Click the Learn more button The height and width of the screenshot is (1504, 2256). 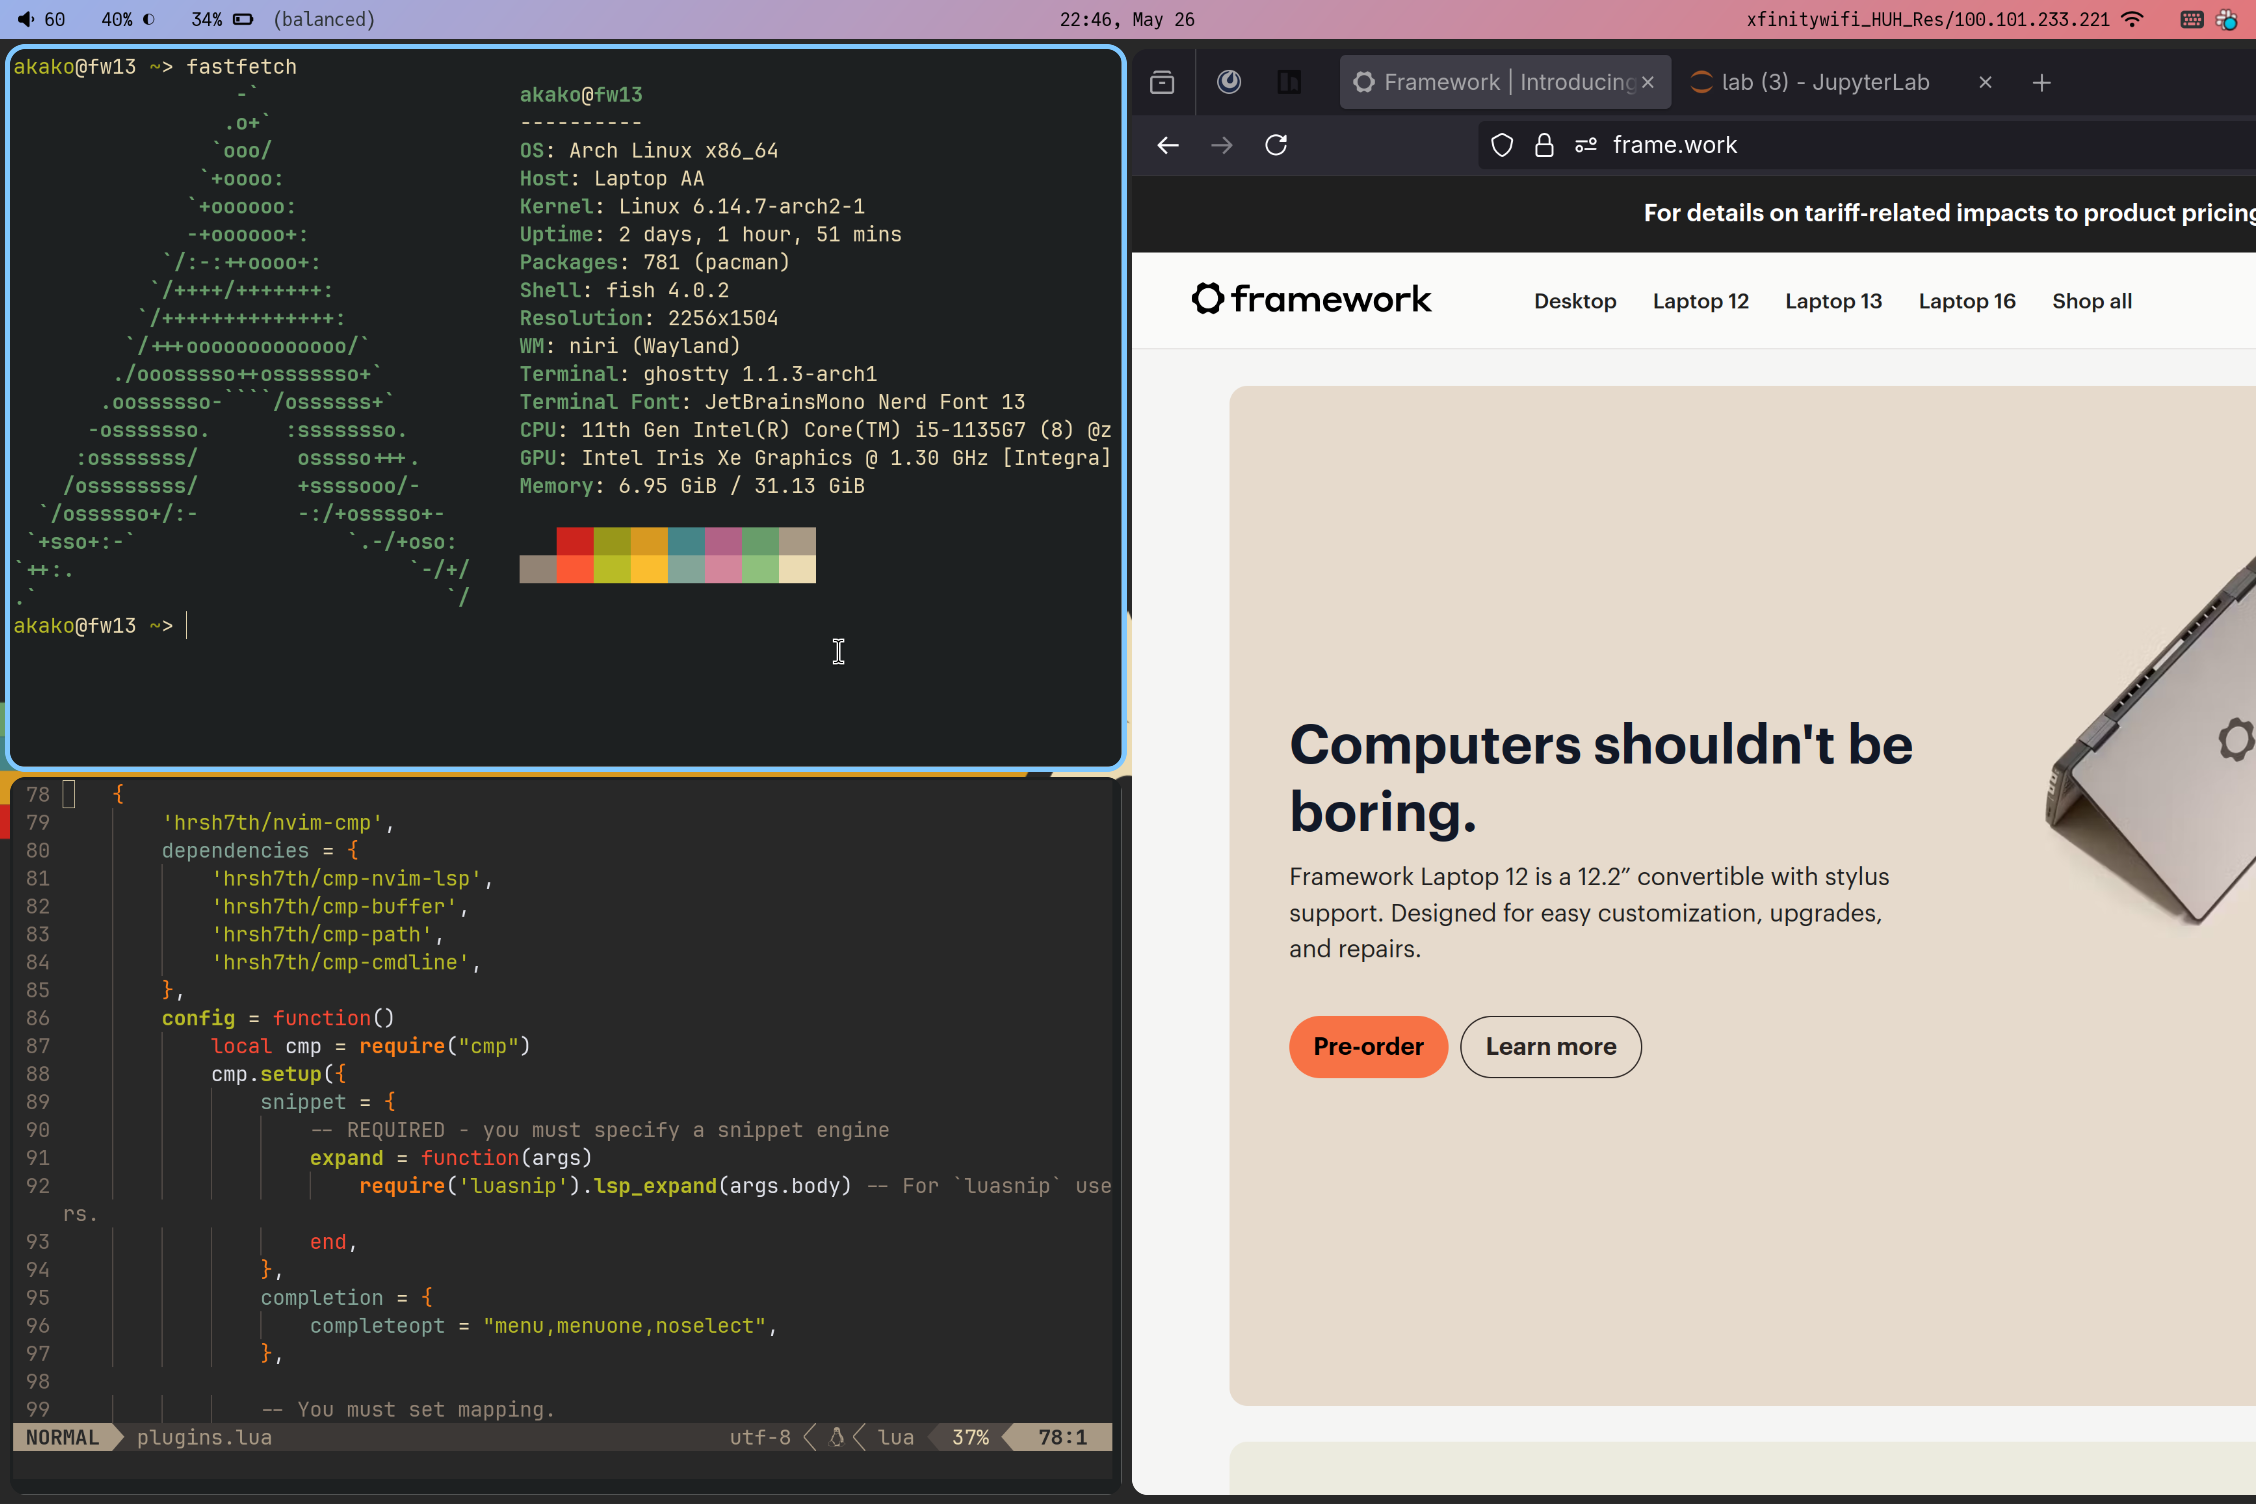tap(1550, 1046)
